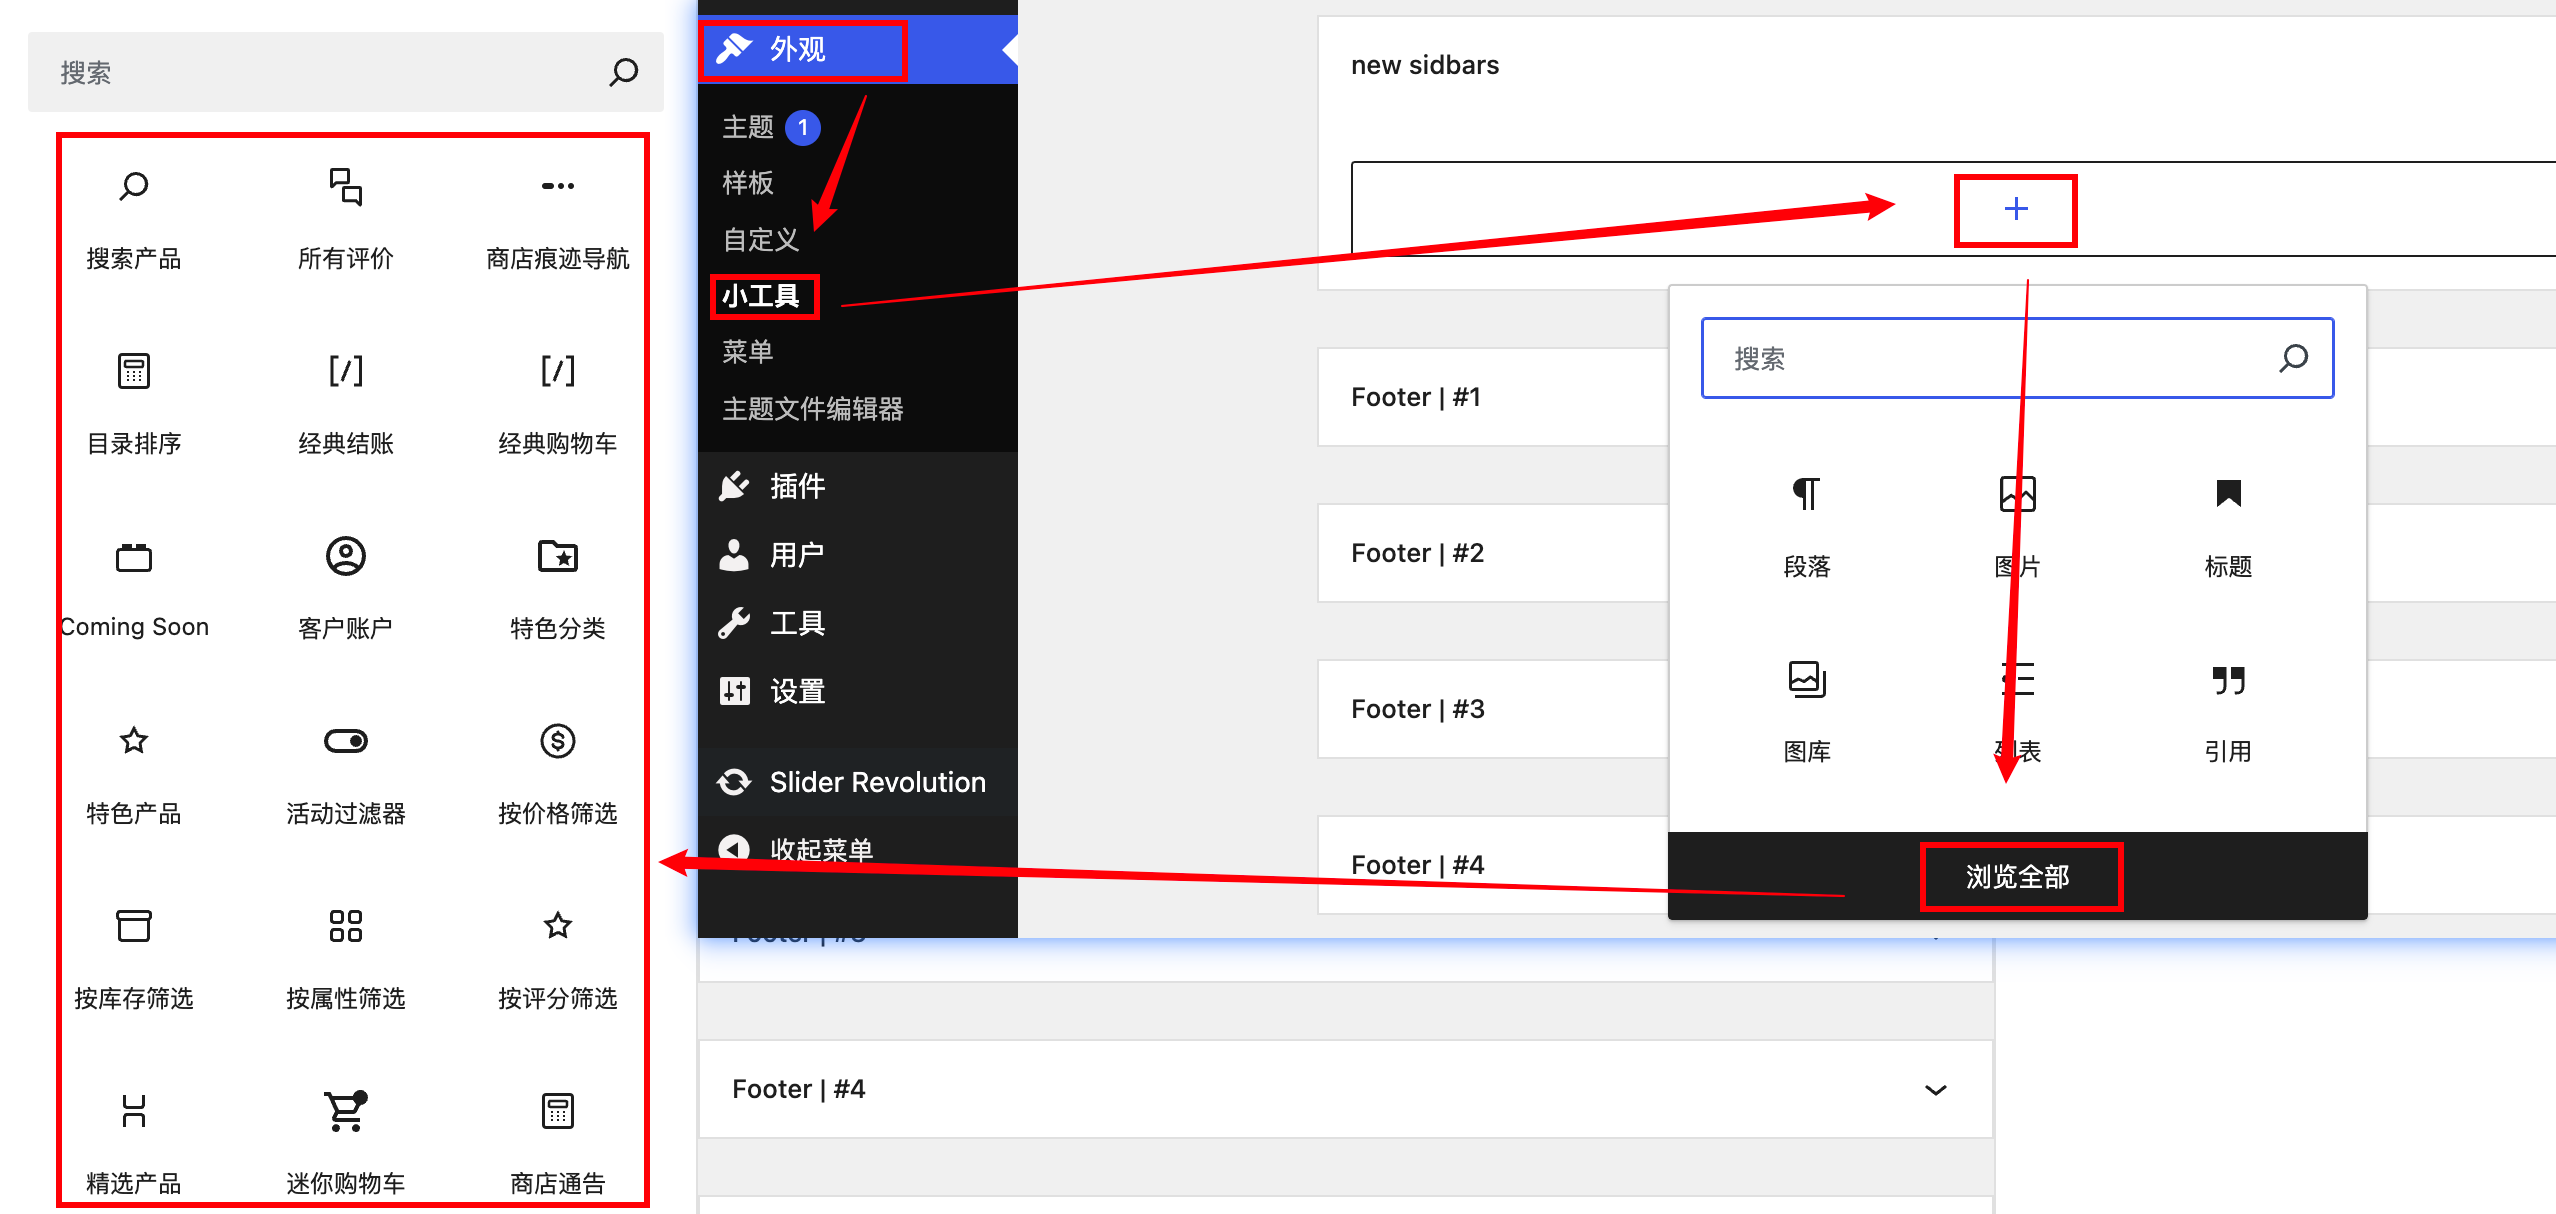Open the 菜单 menus submenu item
The image size is (2556, 1214).
[x=748, y=352]
